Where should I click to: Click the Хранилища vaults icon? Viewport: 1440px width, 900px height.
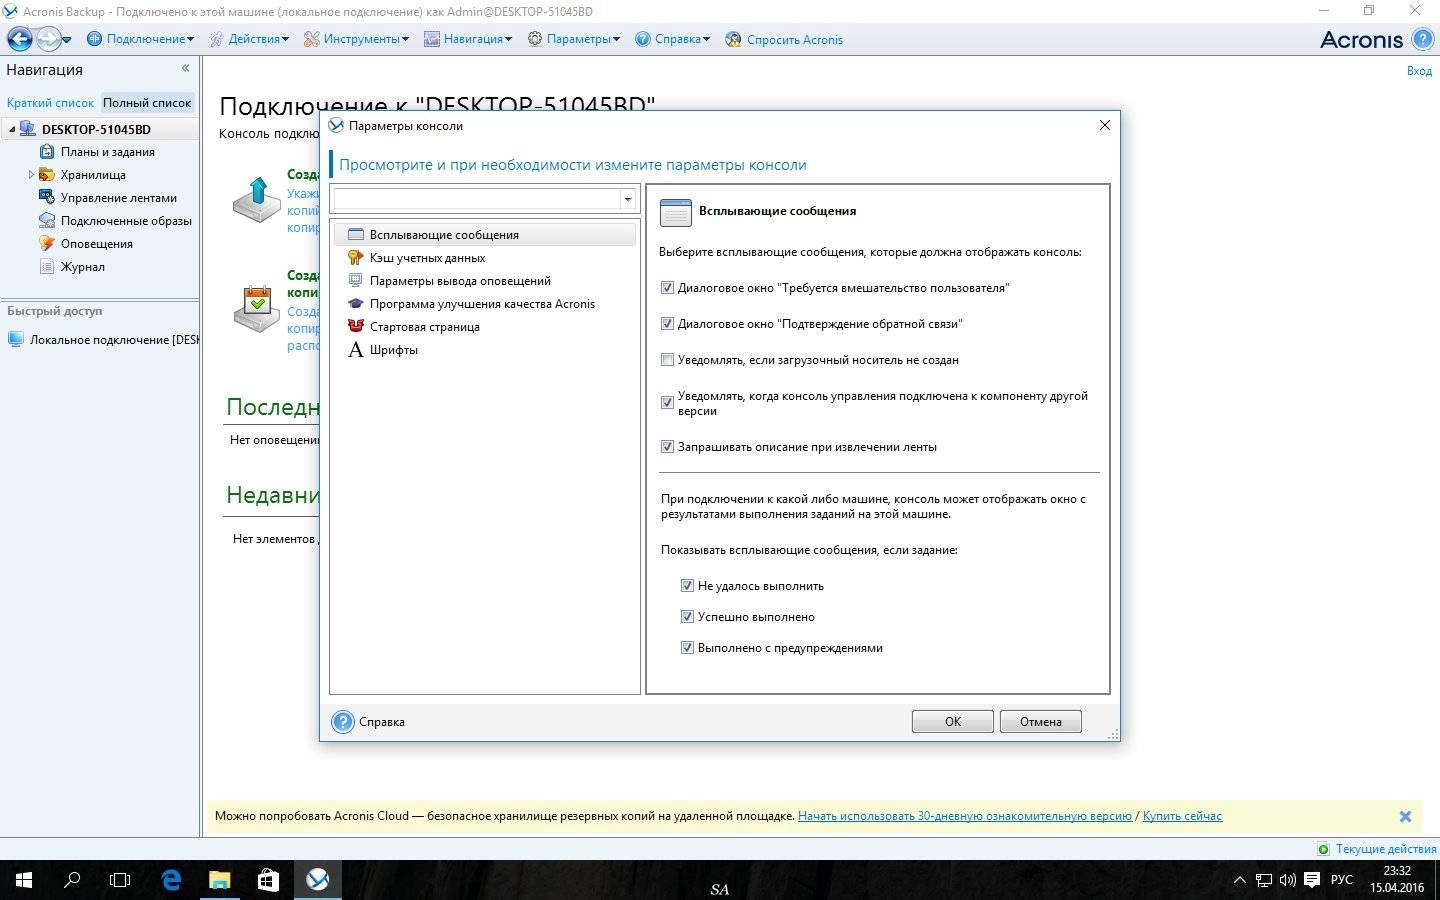point(46,175)
